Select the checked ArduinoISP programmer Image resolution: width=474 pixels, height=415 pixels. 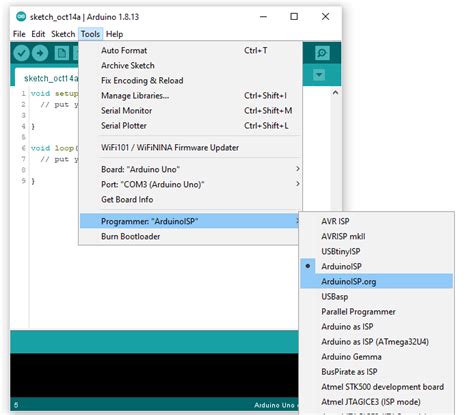pos(377,266)
